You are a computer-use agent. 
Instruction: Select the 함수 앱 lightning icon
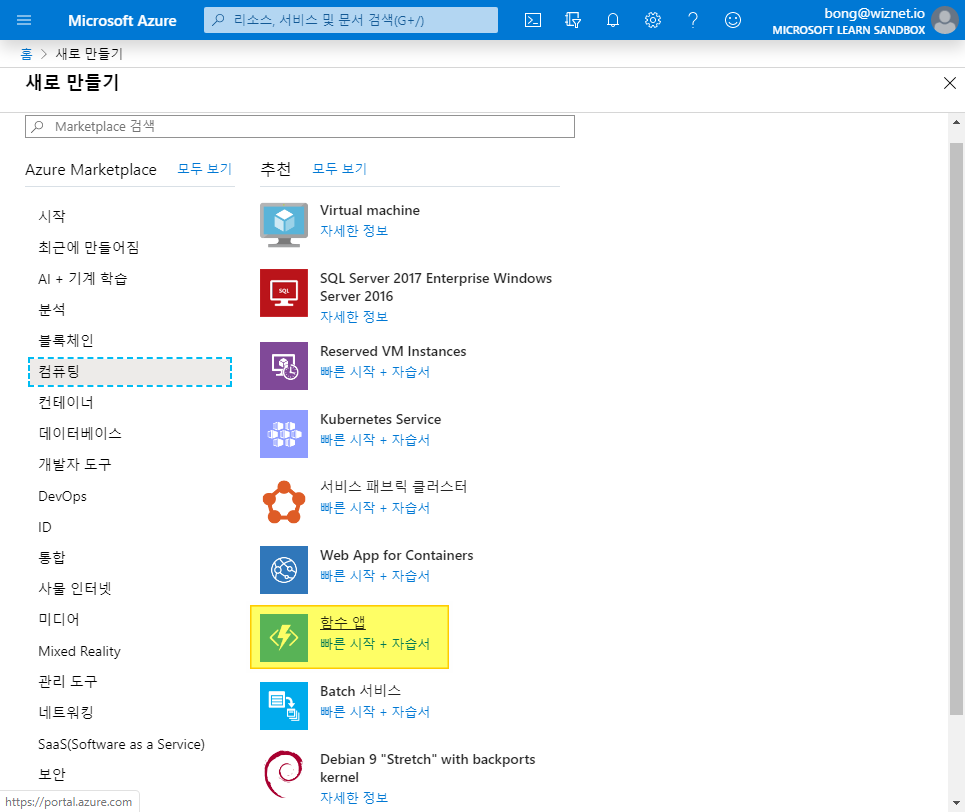284,638
